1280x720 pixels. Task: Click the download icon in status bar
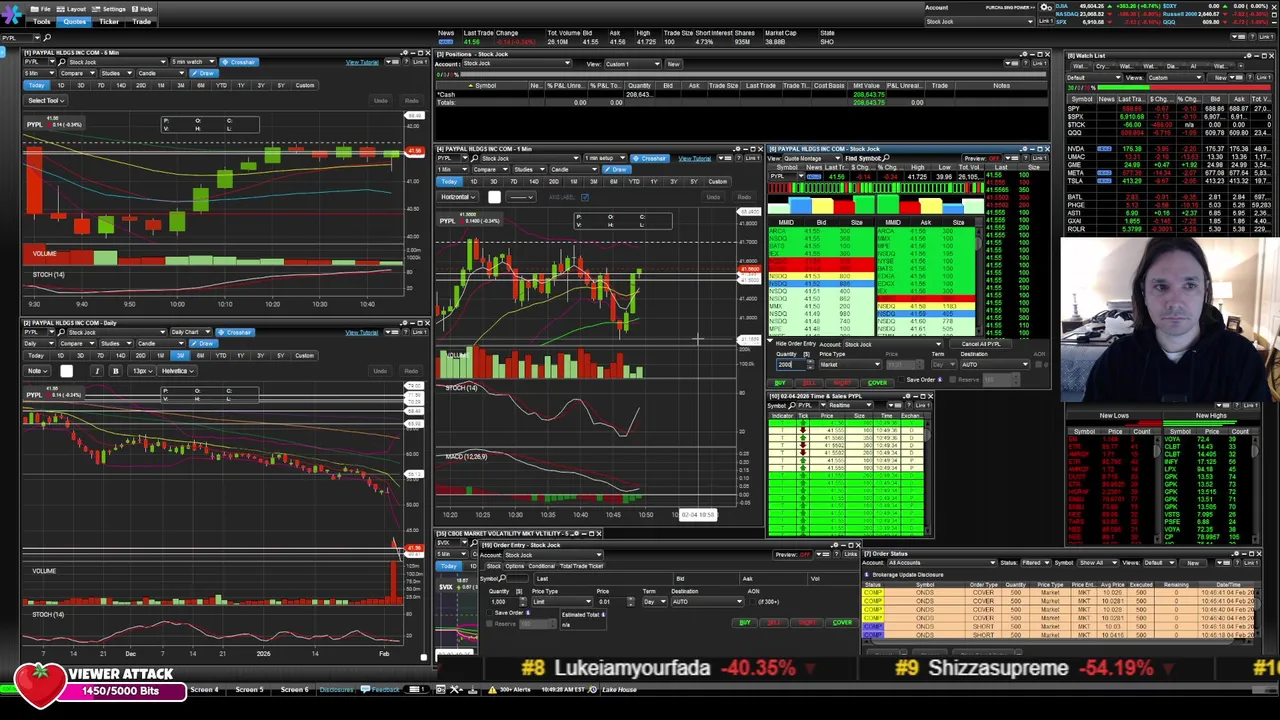click(x=472, y=690)
